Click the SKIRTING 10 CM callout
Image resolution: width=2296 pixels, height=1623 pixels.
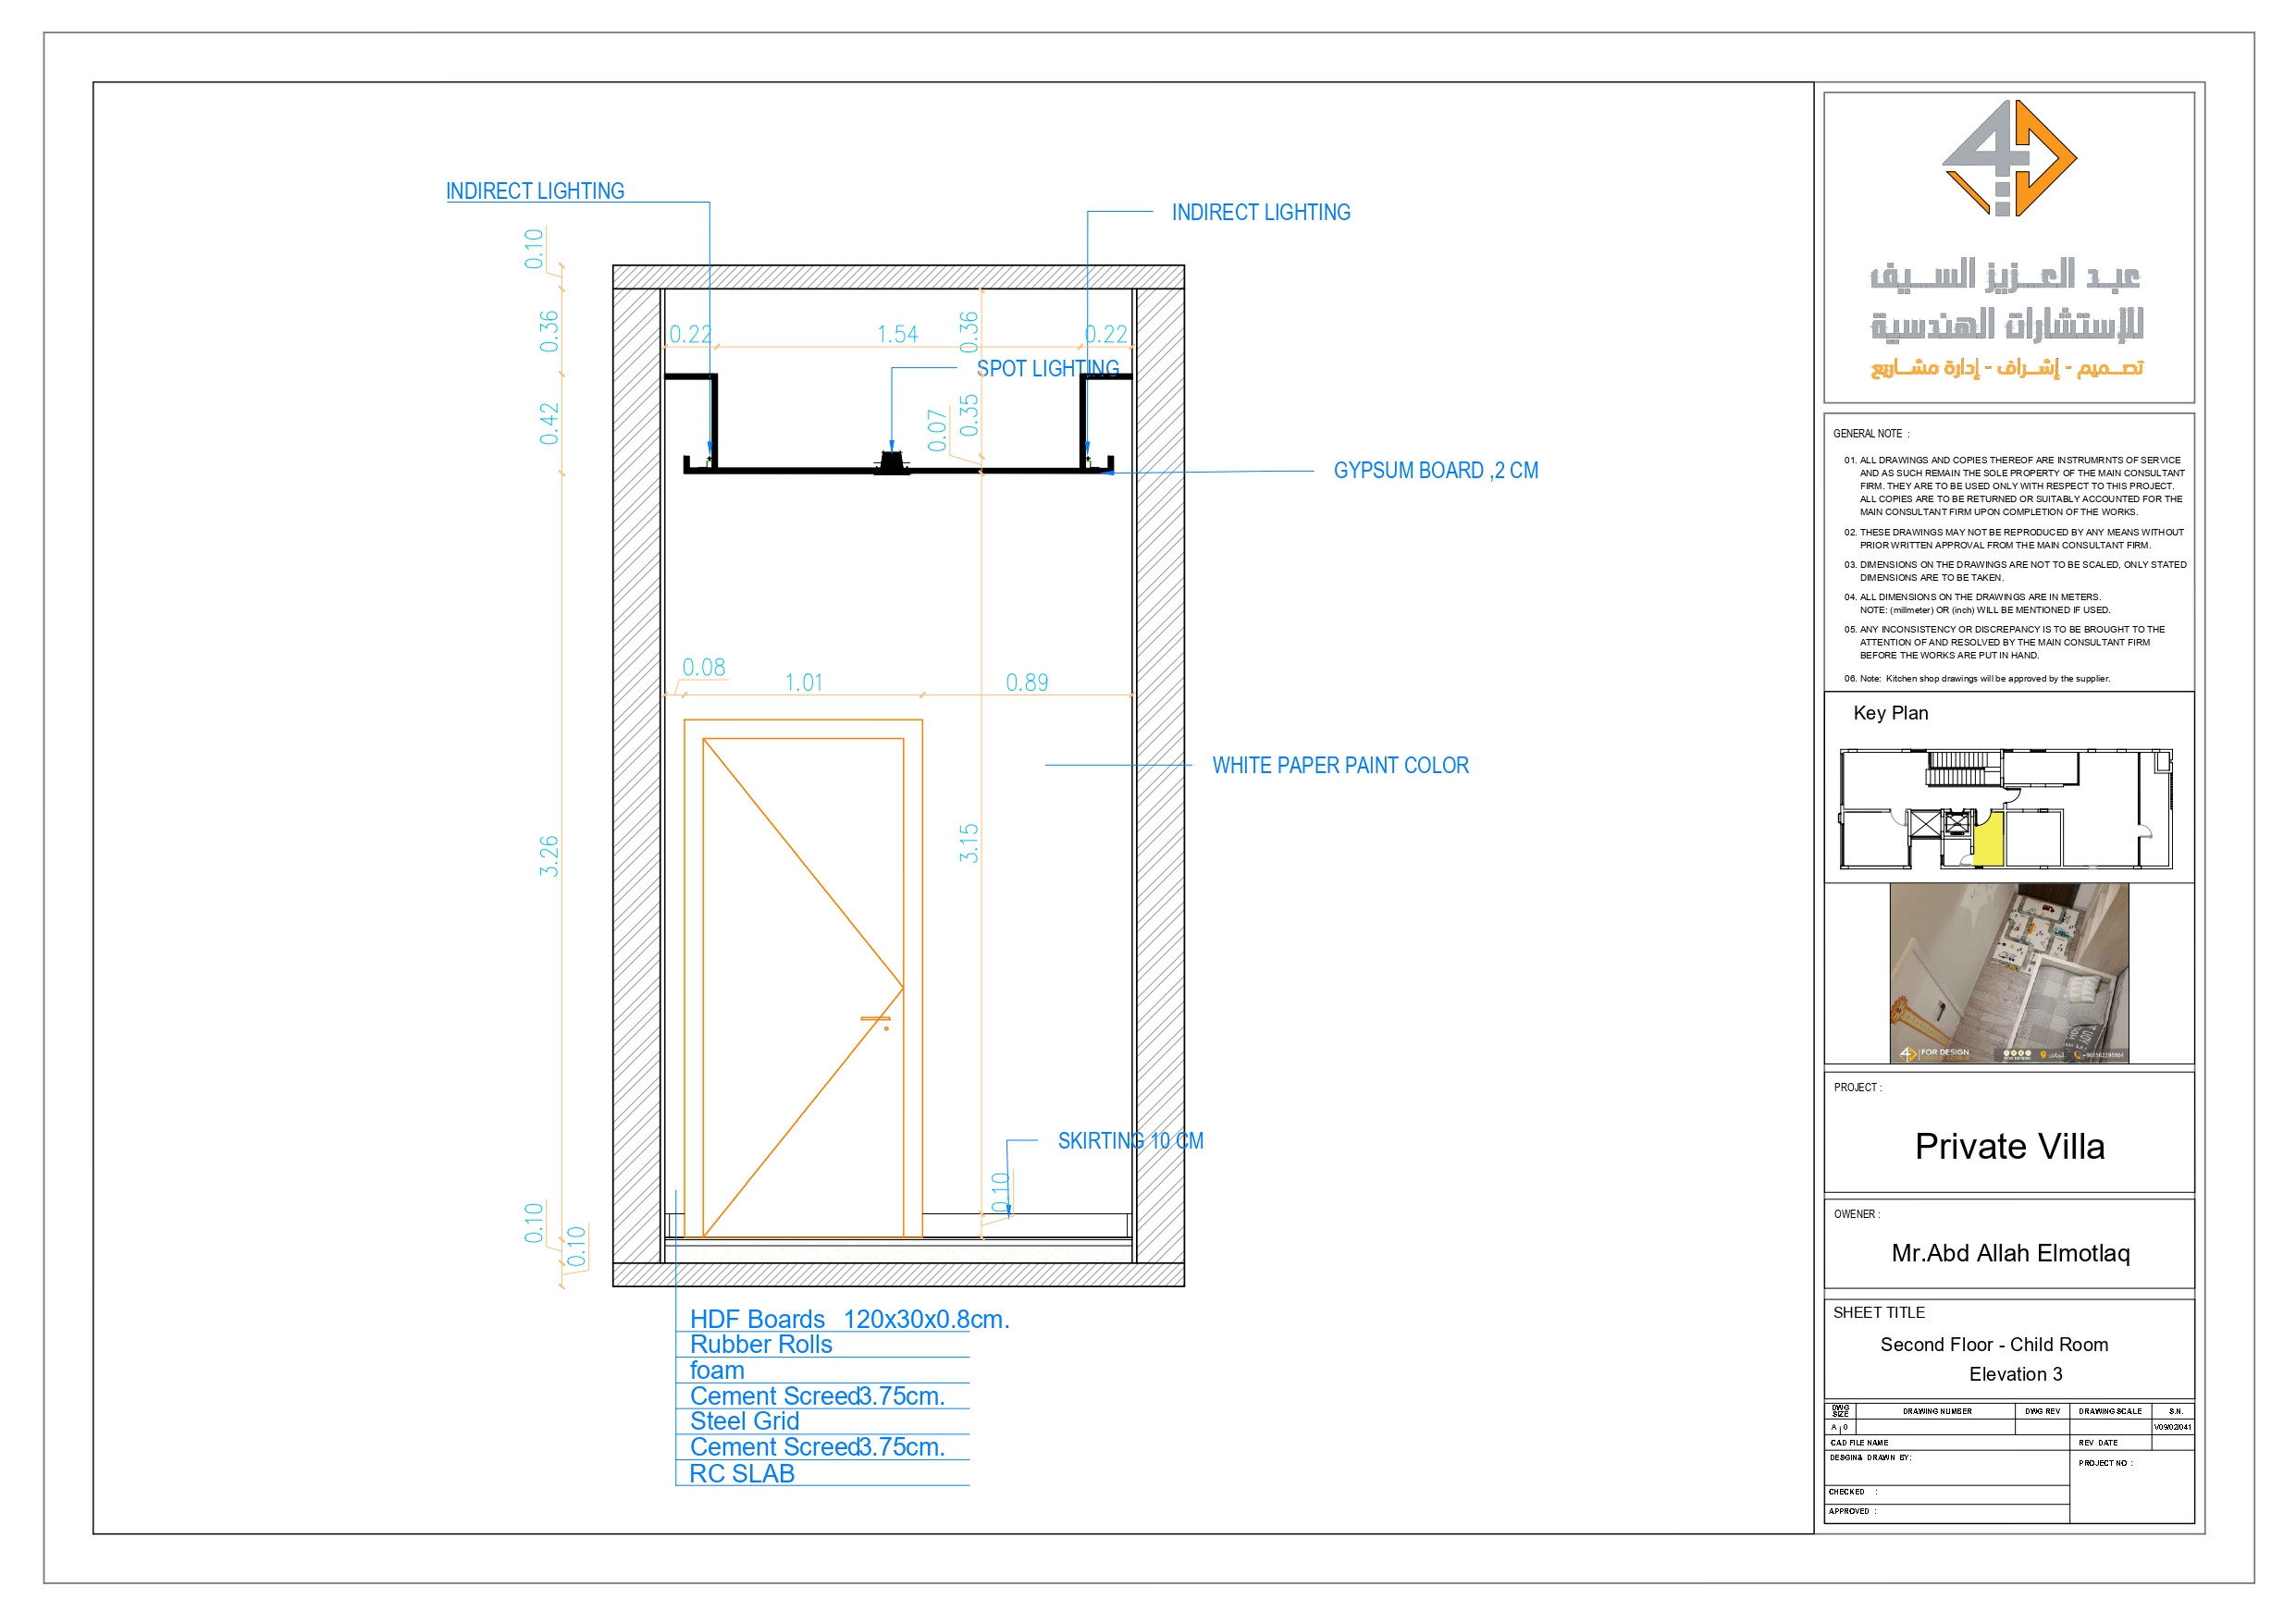coord(1131,1141)
